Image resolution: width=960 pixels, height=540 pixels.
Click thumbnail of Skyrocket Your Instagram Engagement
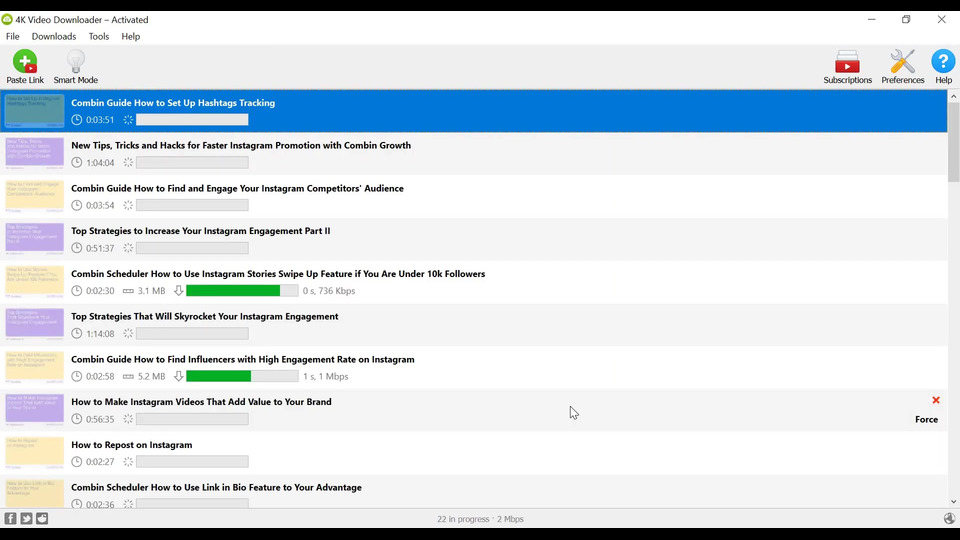point(34,324)
